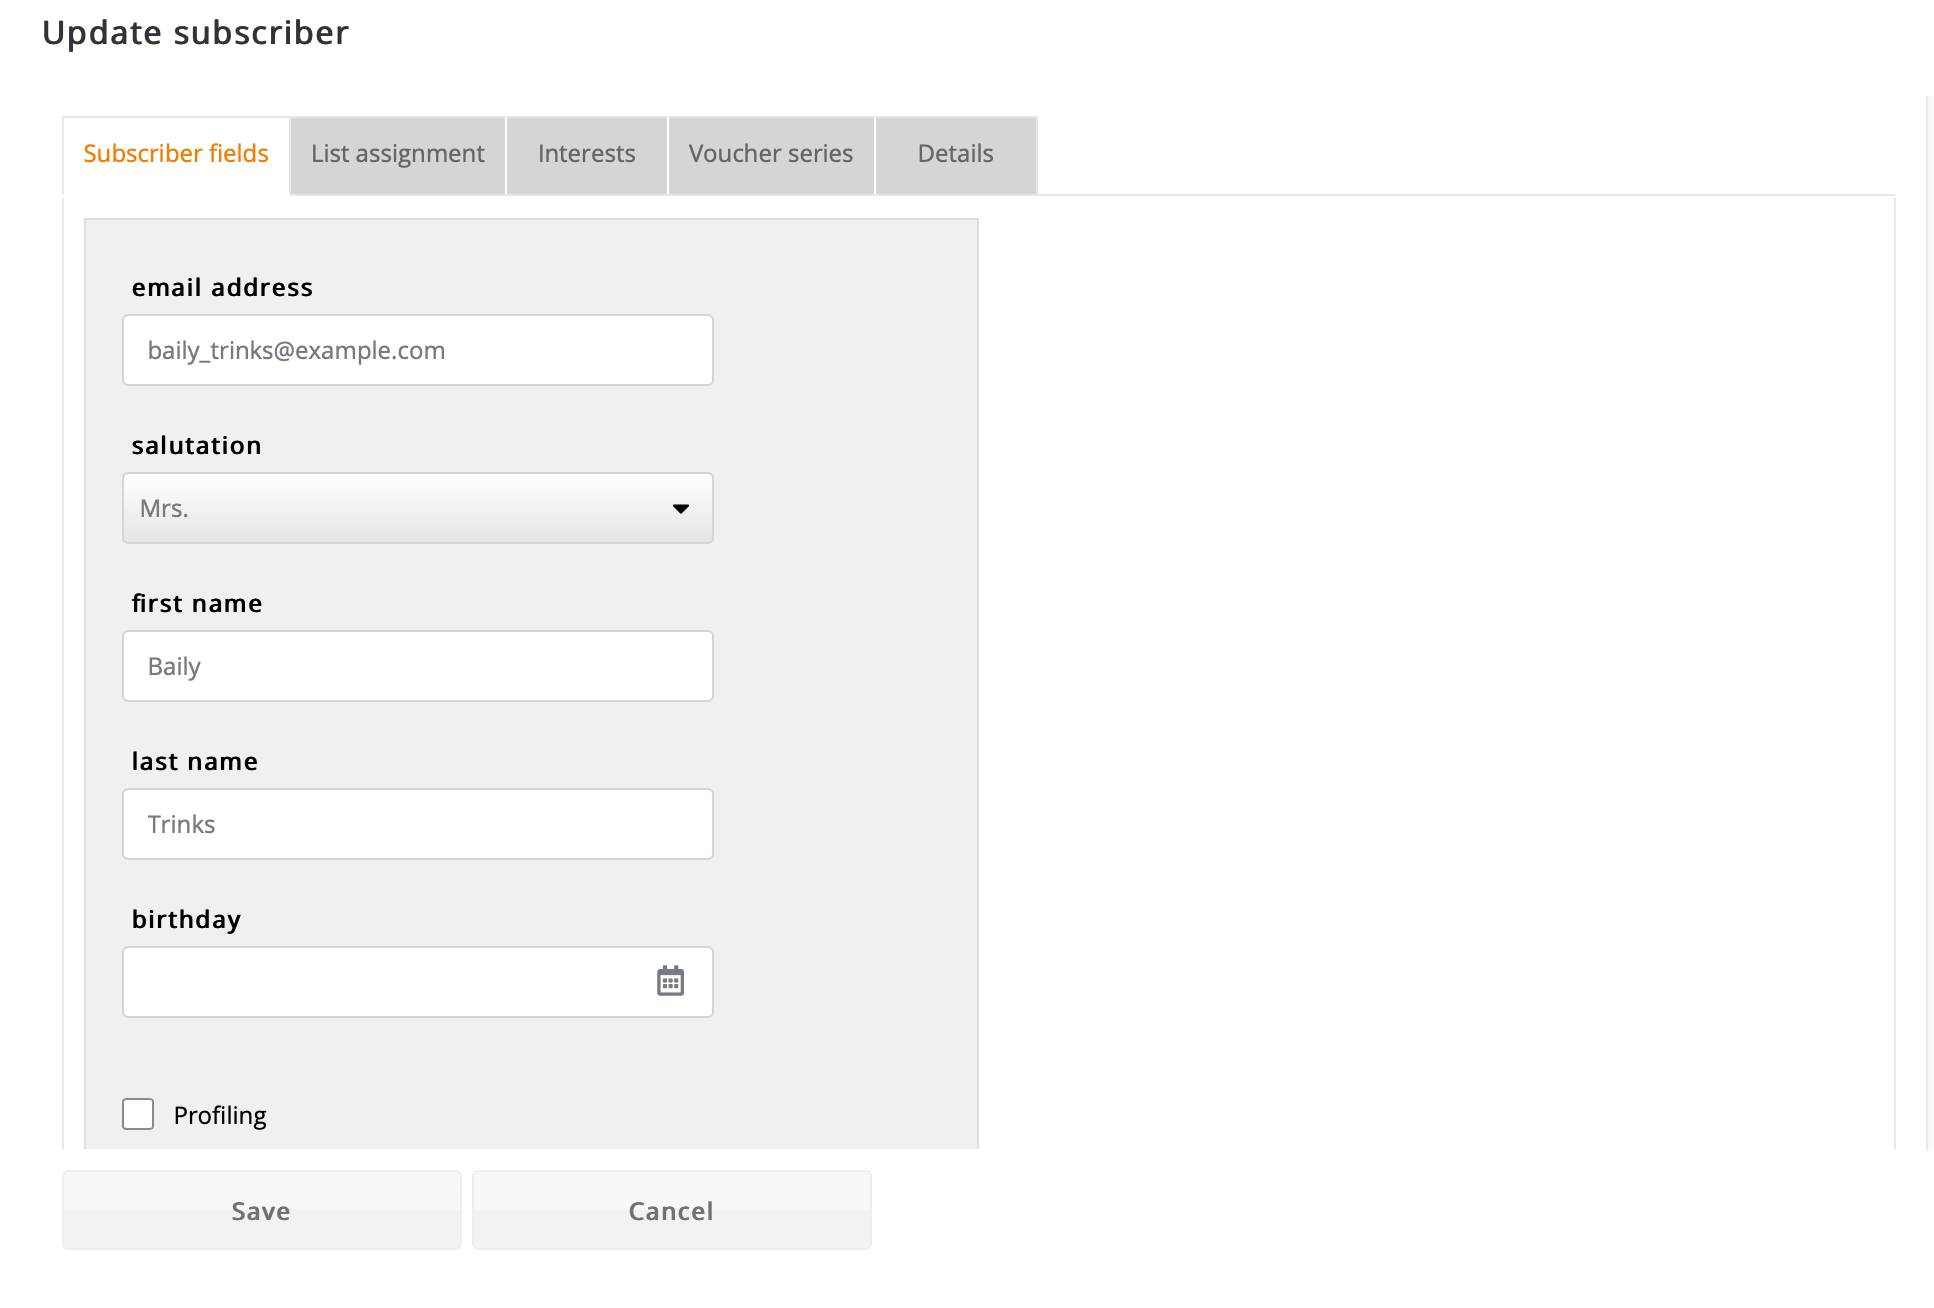Click into the first name field
Viewport: 1934px width, 1308px height.
coord(418,666)
